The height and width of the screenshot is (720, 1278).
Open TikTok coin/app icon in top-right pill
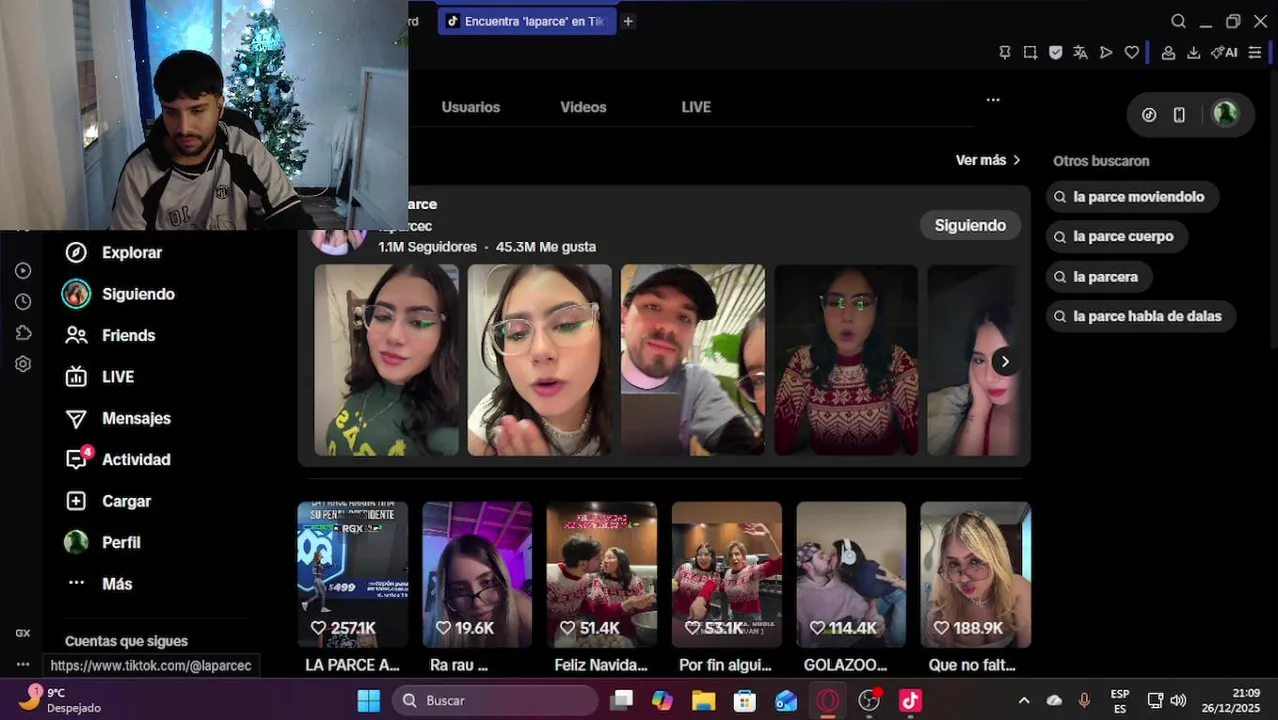pos(1149,115)
